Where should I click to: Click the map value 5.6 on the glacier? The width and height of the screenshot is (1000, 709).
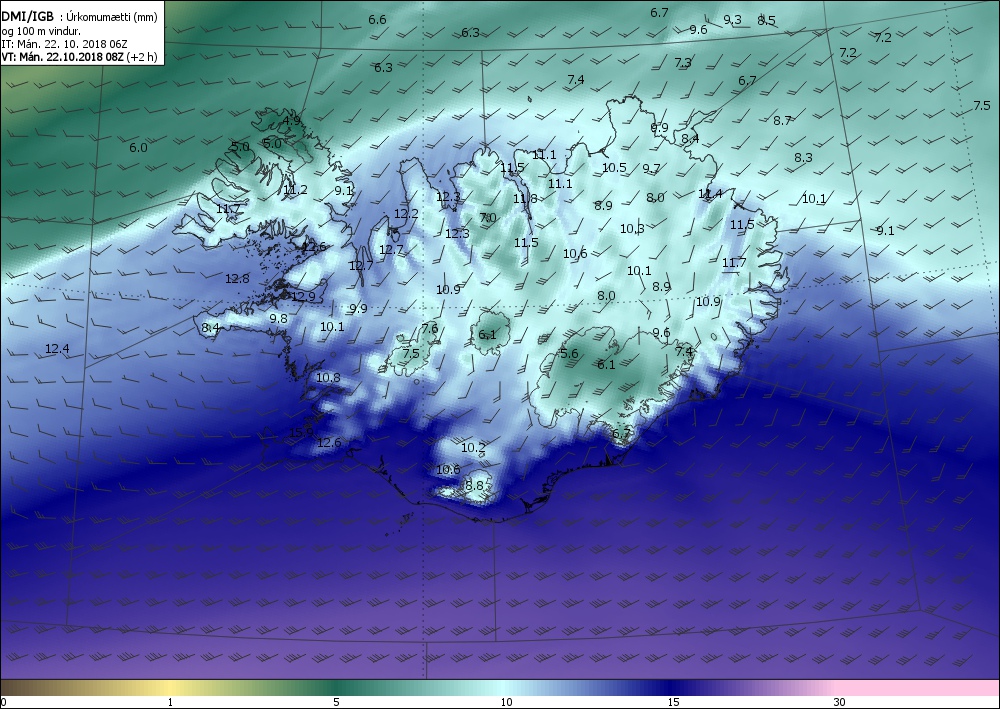(568, 353)
